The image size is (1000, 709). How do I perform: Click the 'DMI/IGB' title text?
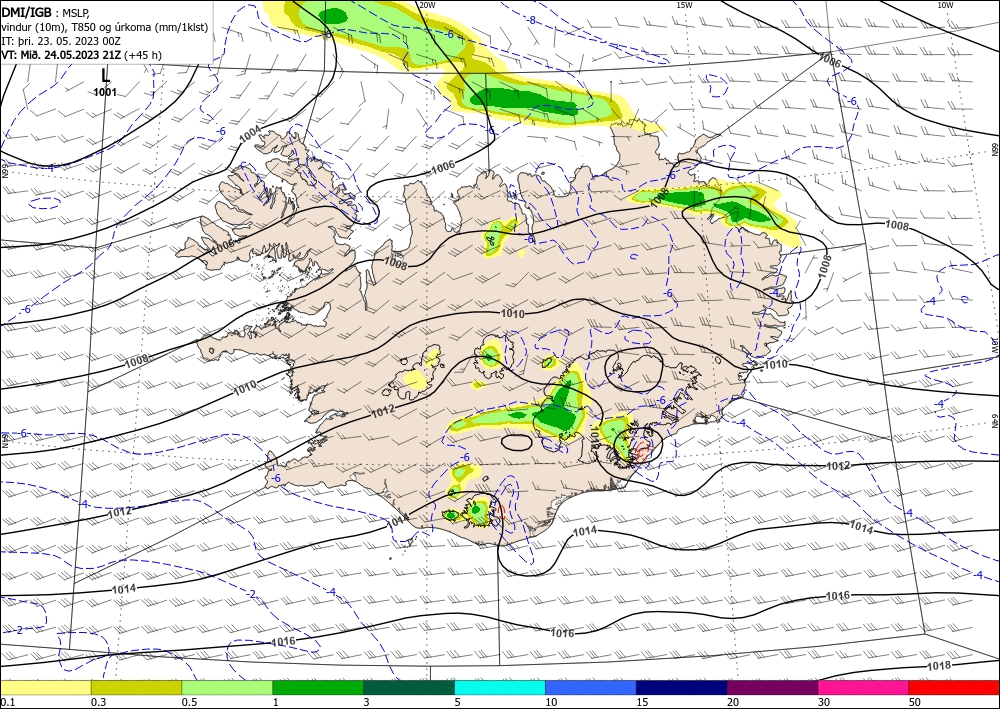27,12
